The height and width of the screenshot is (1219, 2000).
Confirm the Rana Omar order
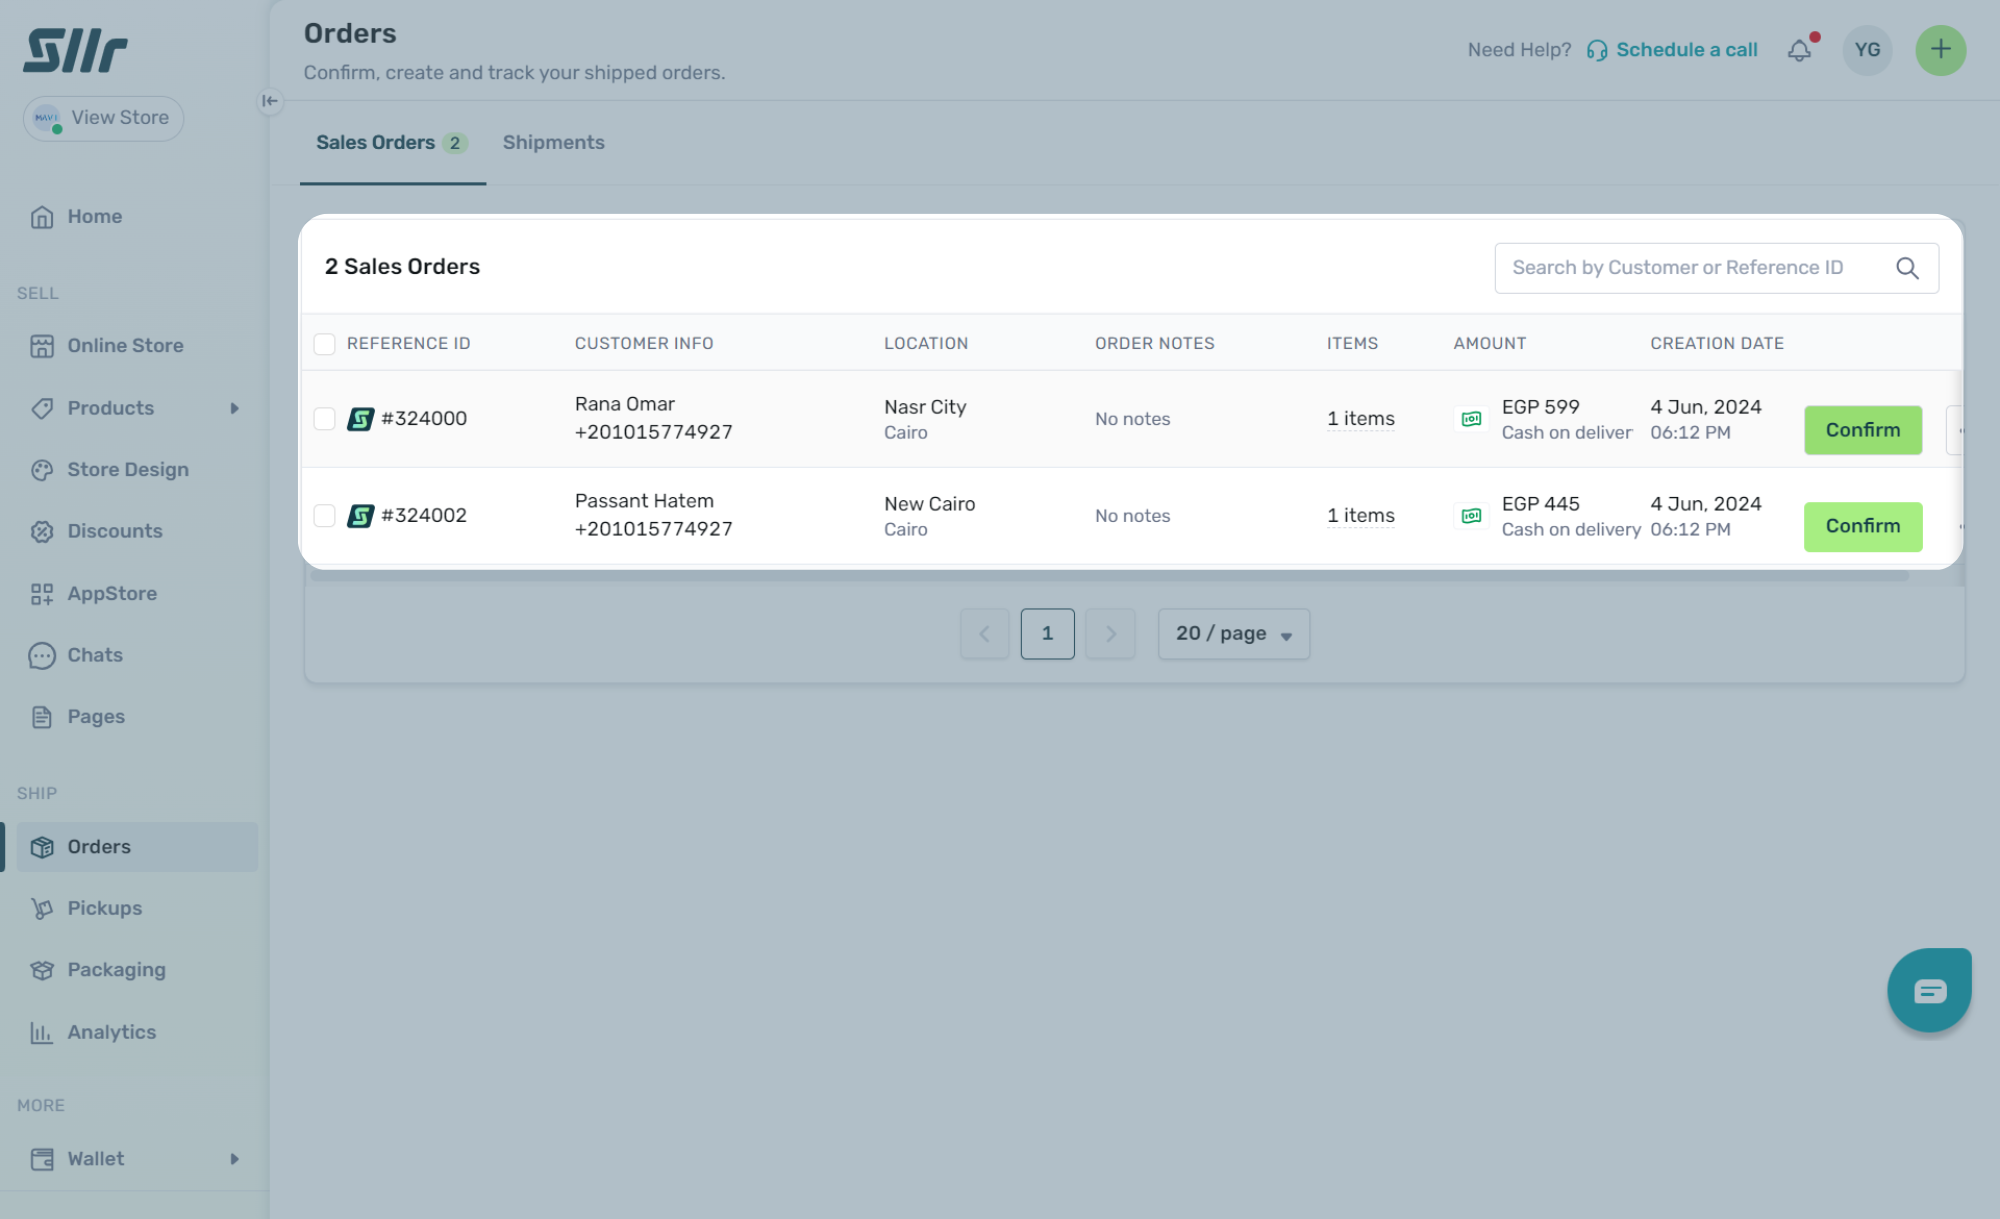tap(1862, 430)
